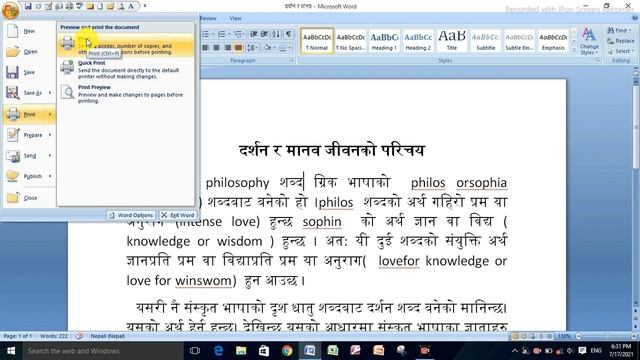Open the Paragraph dialog launcher
Image resolution: width=640 pixels, height=360 pixels.
click(x=291, y=60)
